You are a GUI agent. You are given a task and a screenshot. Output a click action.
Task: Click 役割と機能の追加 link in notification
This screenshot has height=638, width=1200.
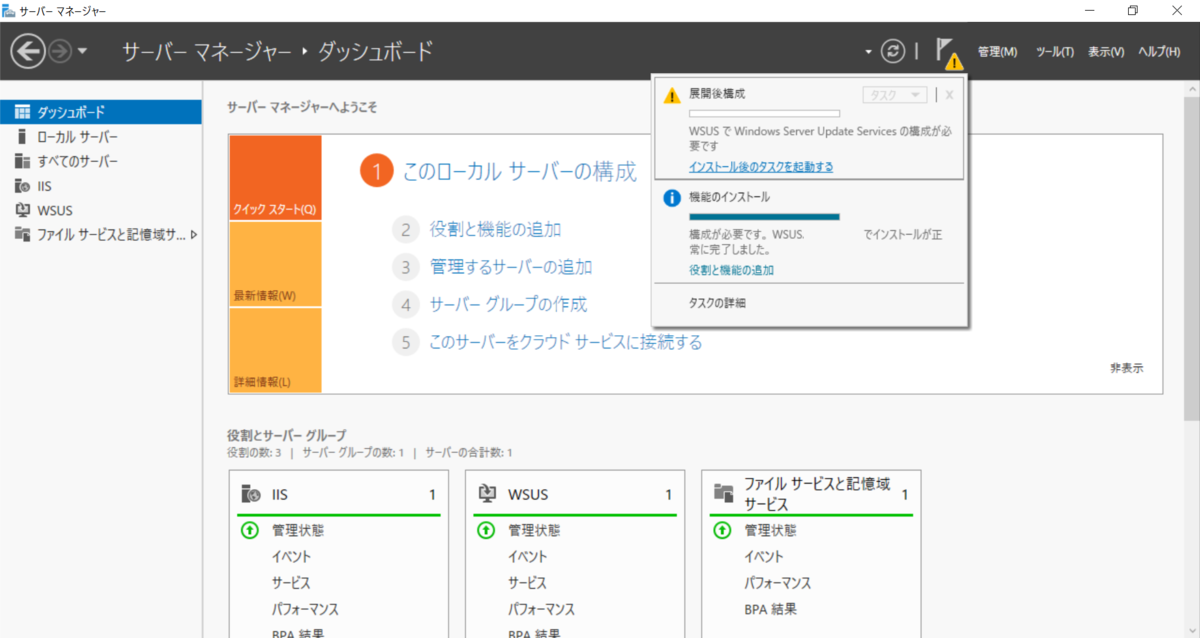click(731, 270)
